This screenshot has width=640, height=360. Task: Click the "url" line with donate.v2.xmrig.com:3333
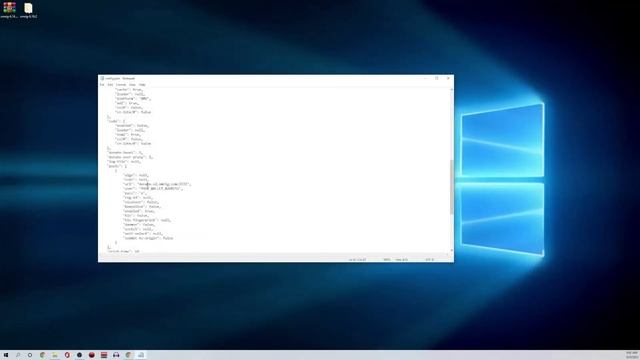(x=157, y=184)
